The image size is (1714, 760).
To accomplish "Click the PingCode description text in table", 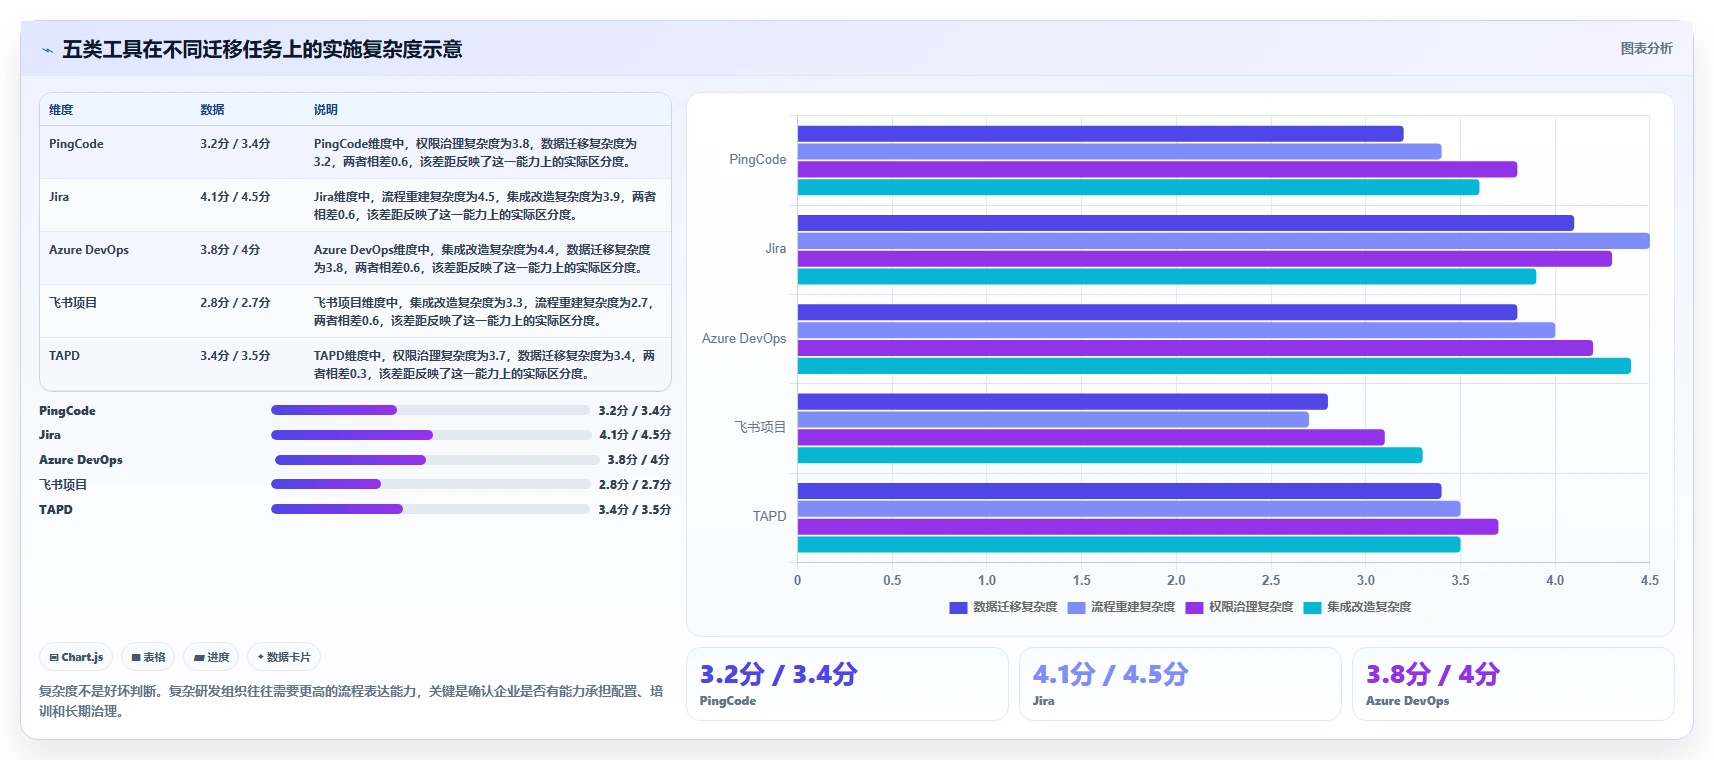I will pyautogui.click(x=476, y=153).
